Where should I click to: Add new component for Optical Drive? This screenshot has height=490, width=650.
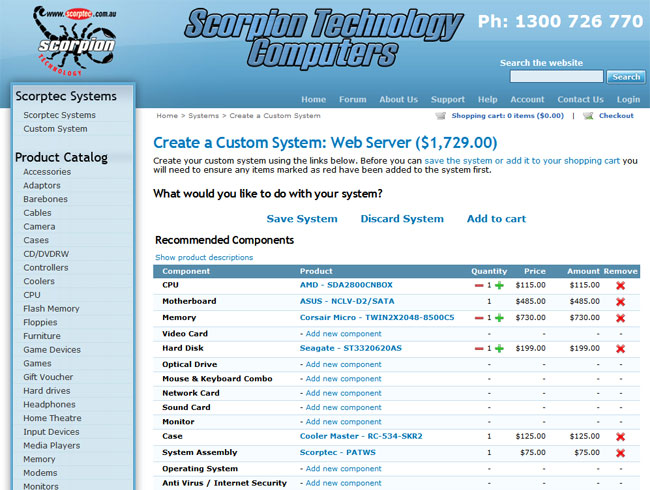343,364
